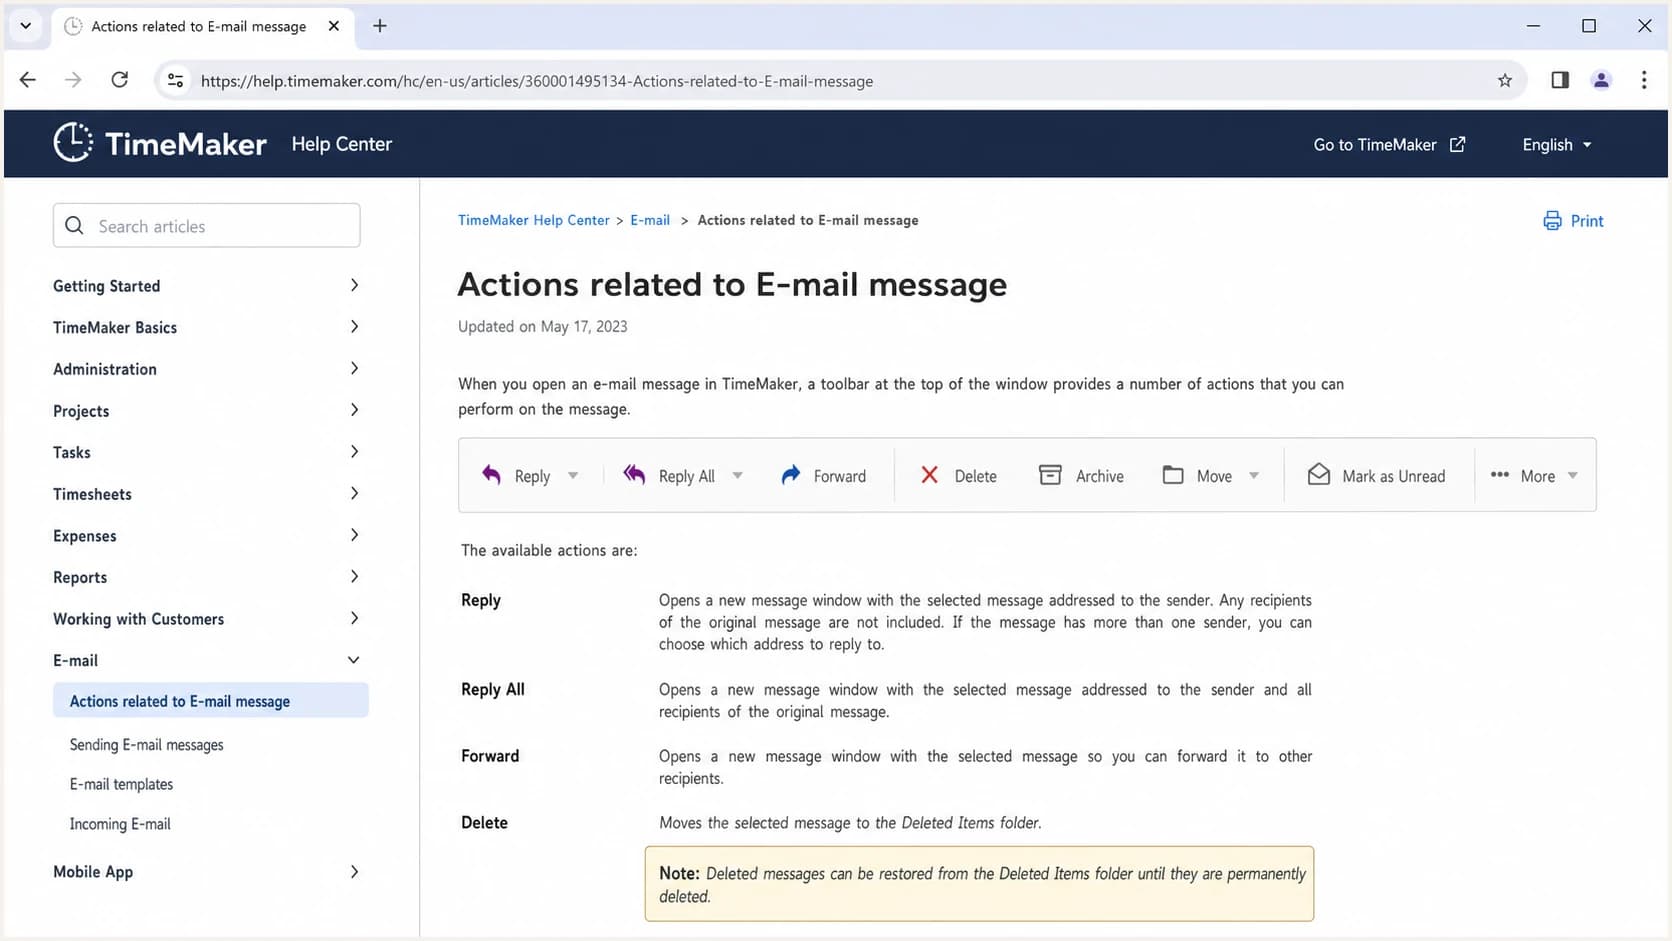Open the English language dropdown
The height and width of the screenshot is (941, 1672).
pyautogui.click(x=1556, y=145)
